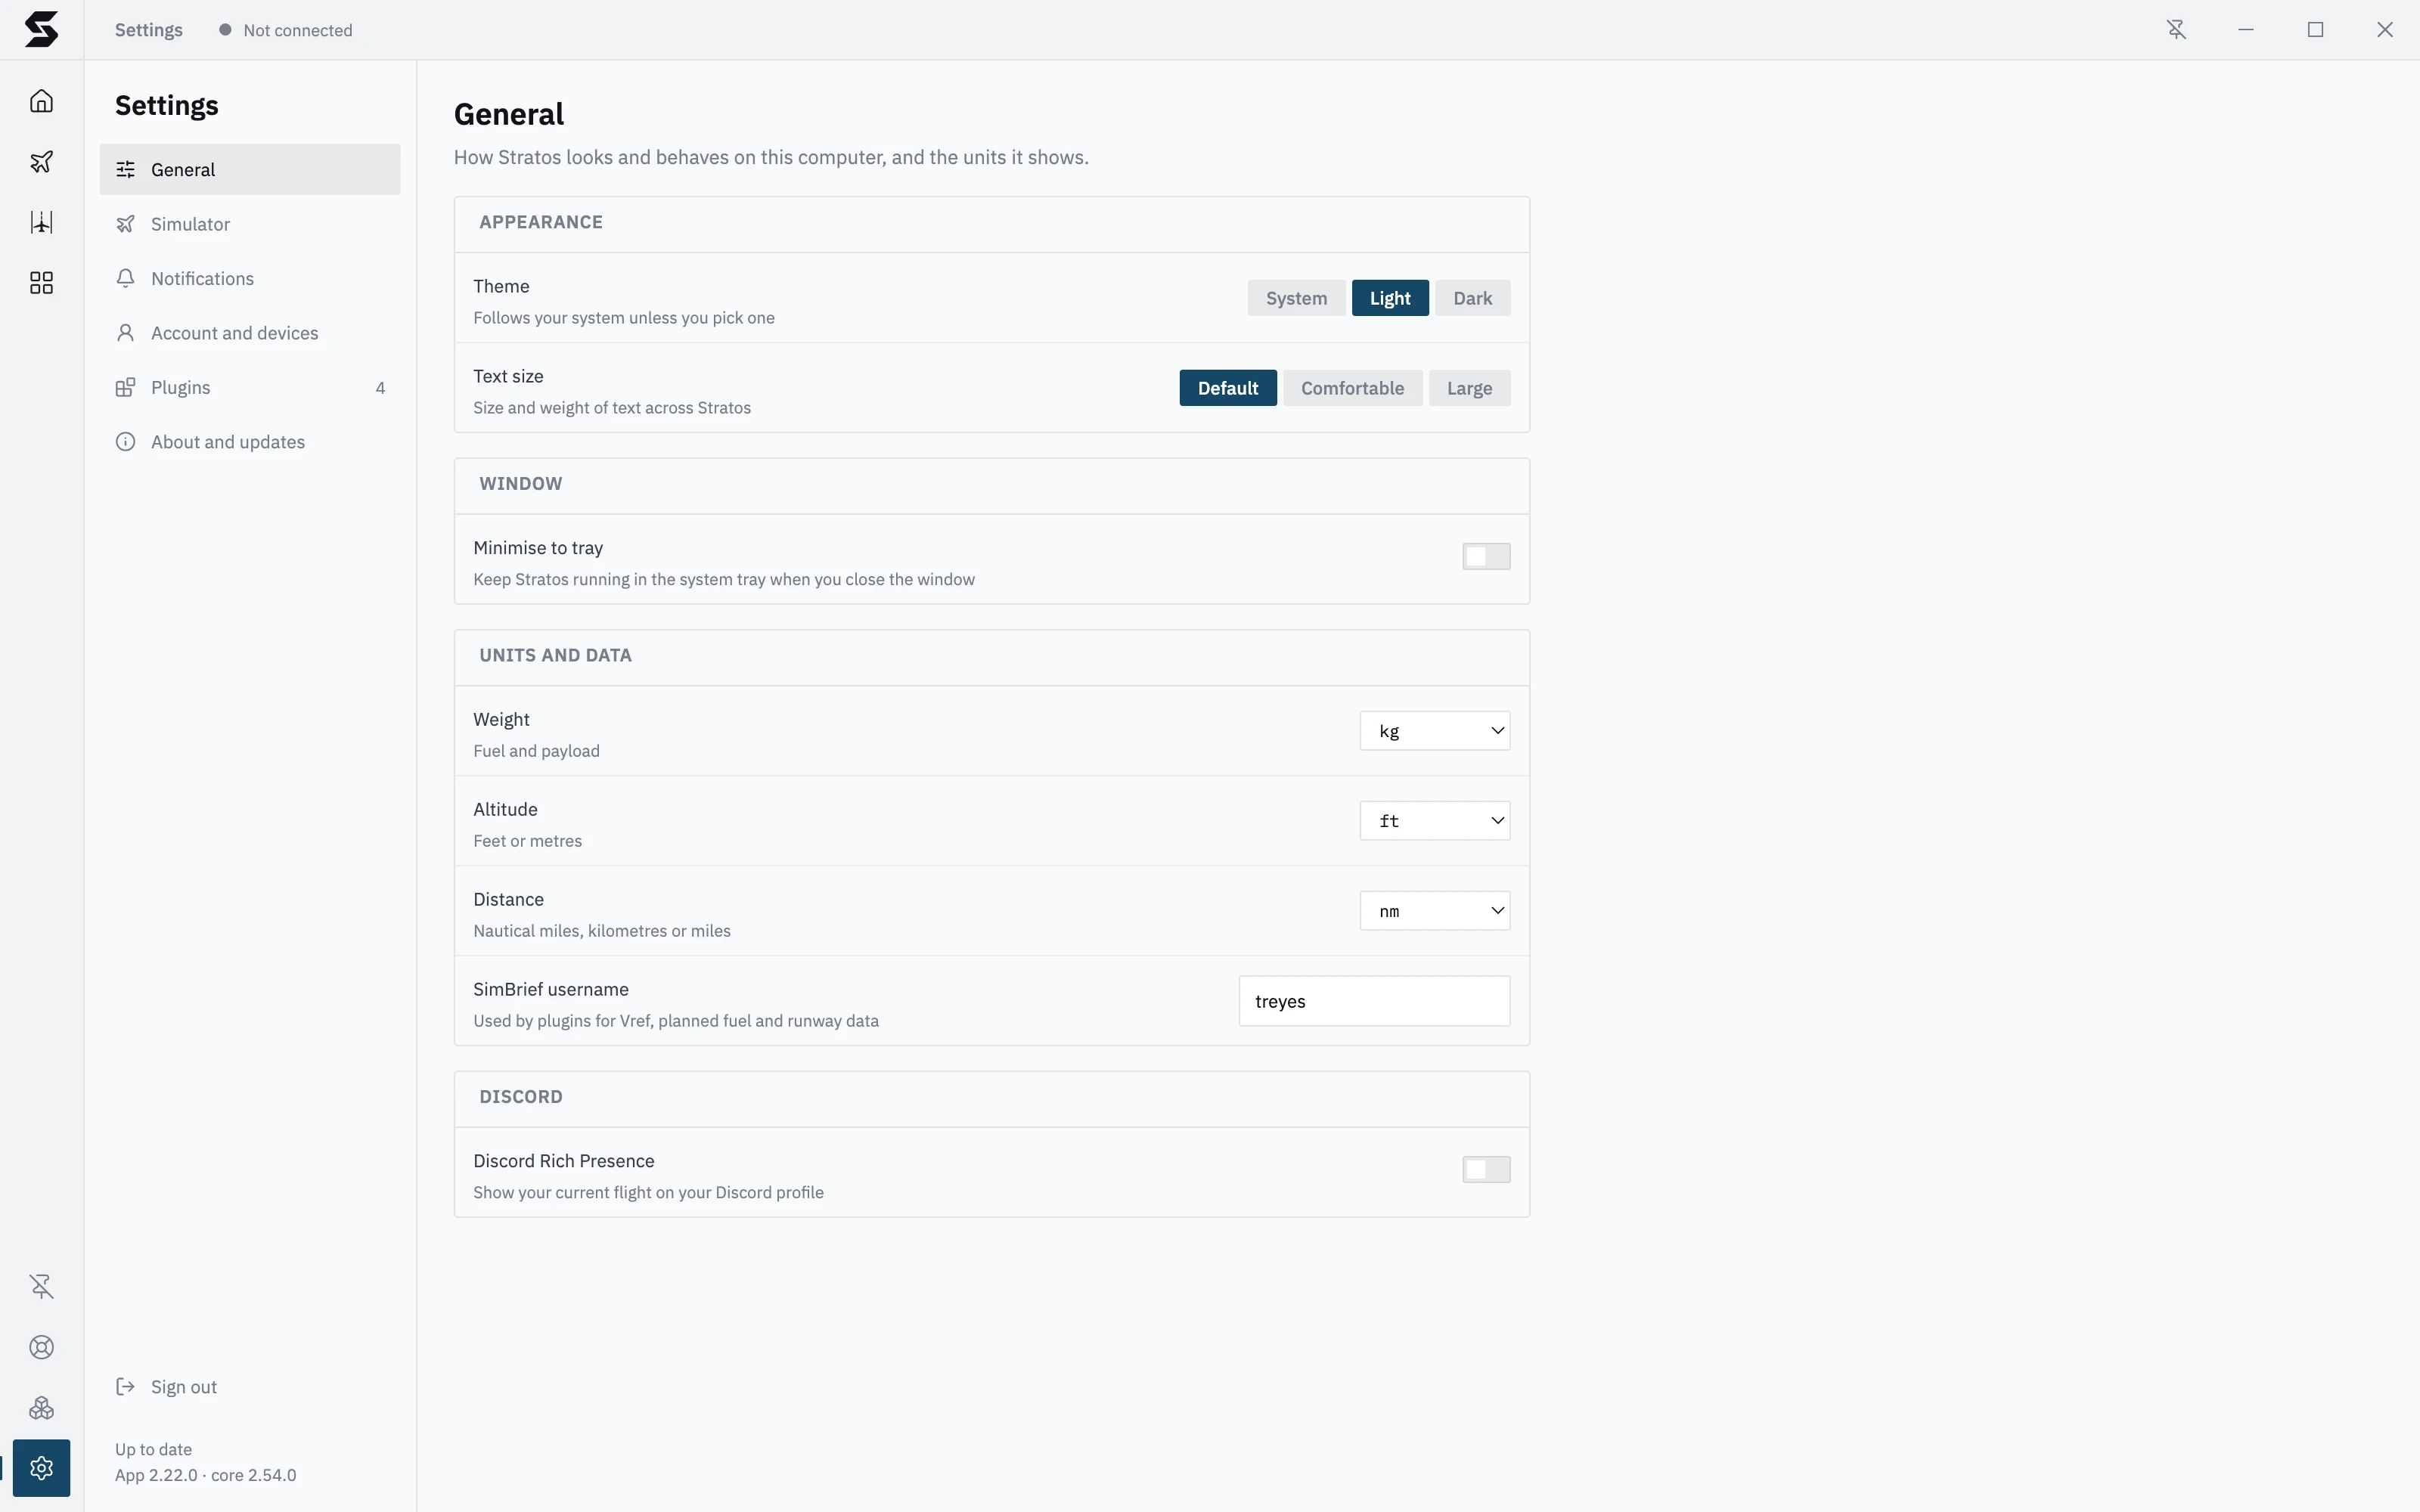2420x1512 pixels.
Task: Click the bell icon next to Notifications
Action: pos(125,278)
